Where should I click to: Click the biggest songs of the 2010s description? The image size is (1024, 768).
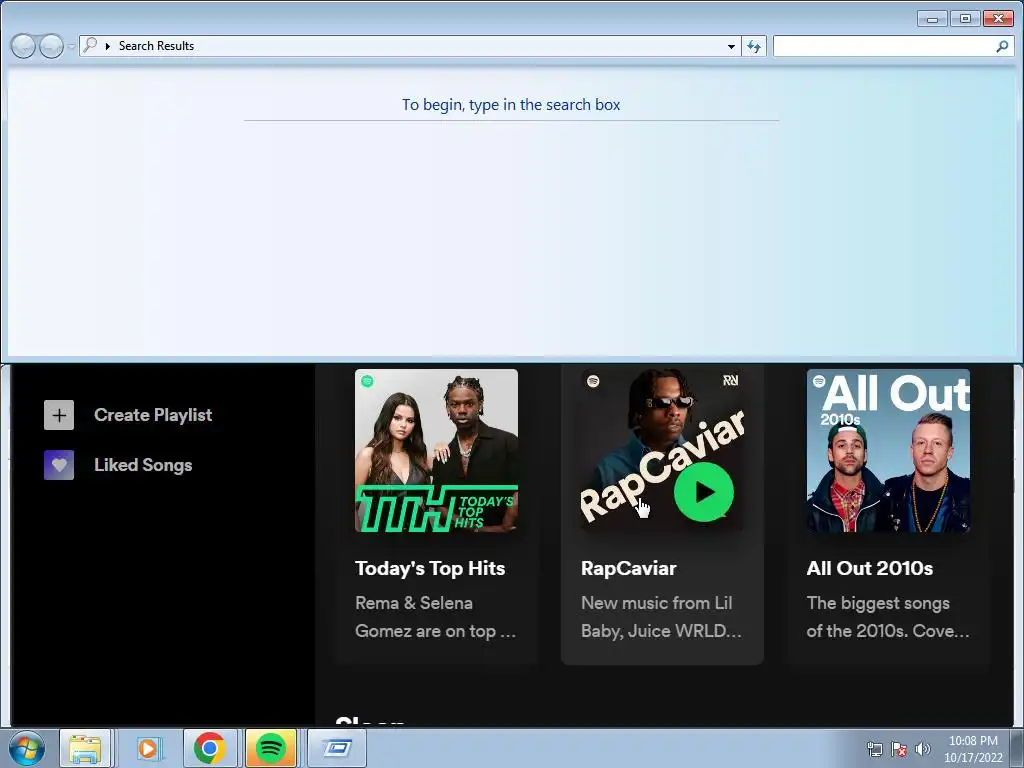(x=888, y=617)
